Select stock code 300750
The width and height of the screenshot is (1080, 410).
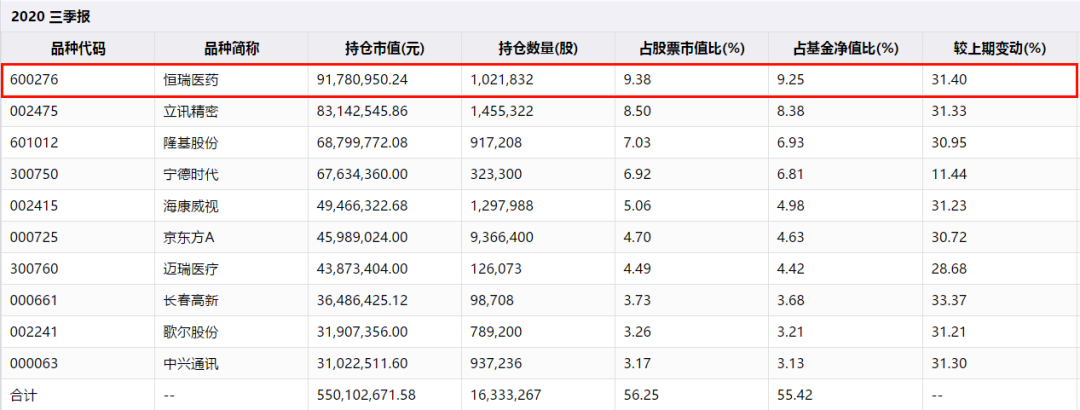(34, 174)
